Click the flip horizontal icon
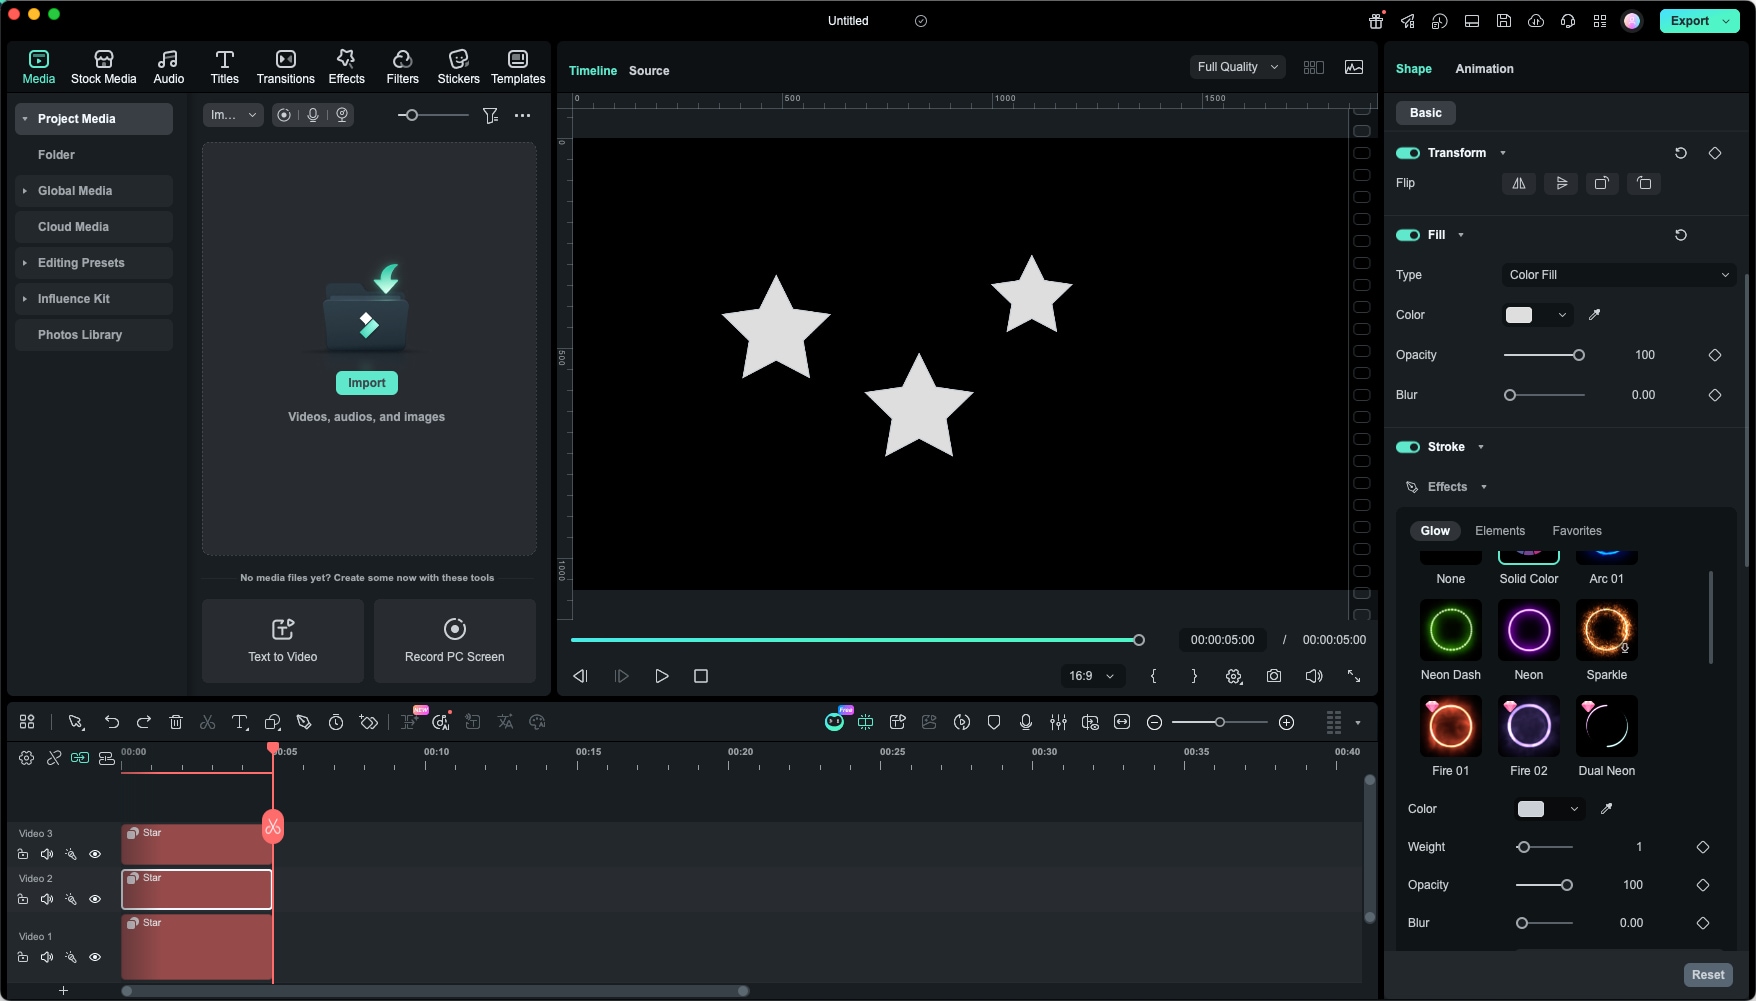 click(x=1518, y=183)
